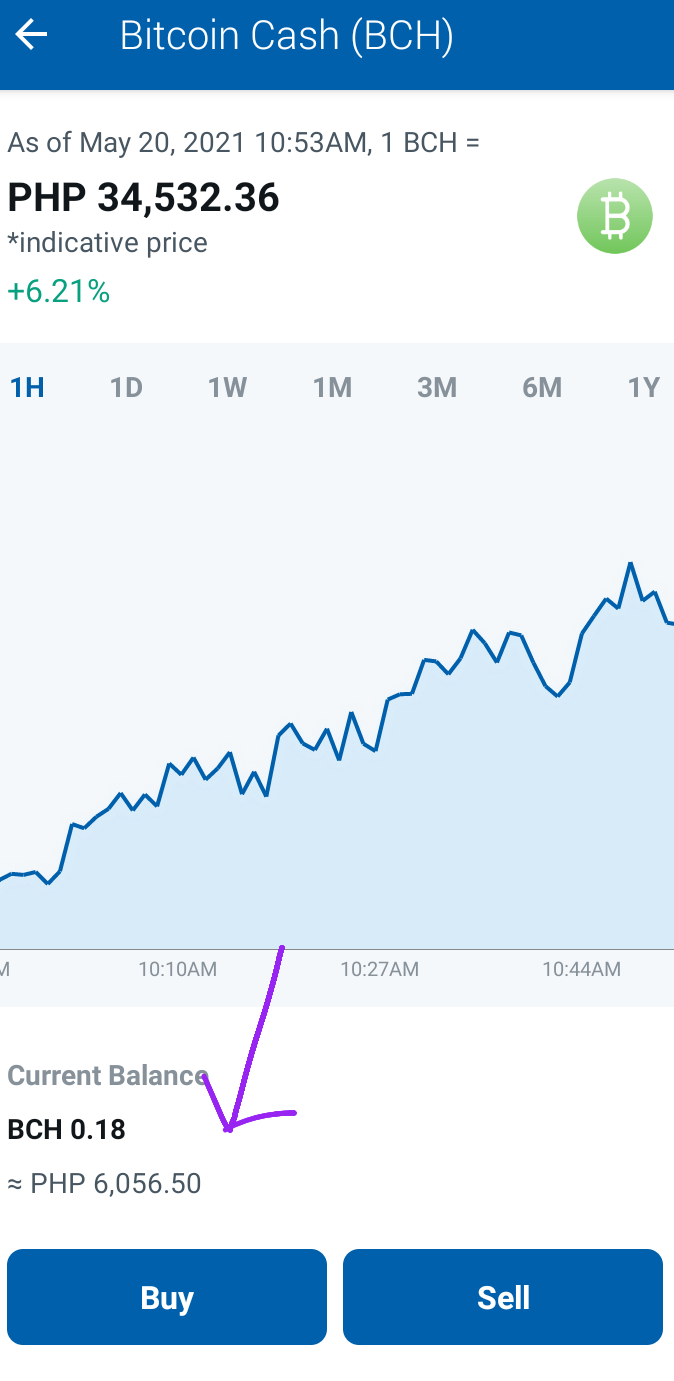Open the Buy BCH screen
674x1381 pixels.
click(167, 1297)
